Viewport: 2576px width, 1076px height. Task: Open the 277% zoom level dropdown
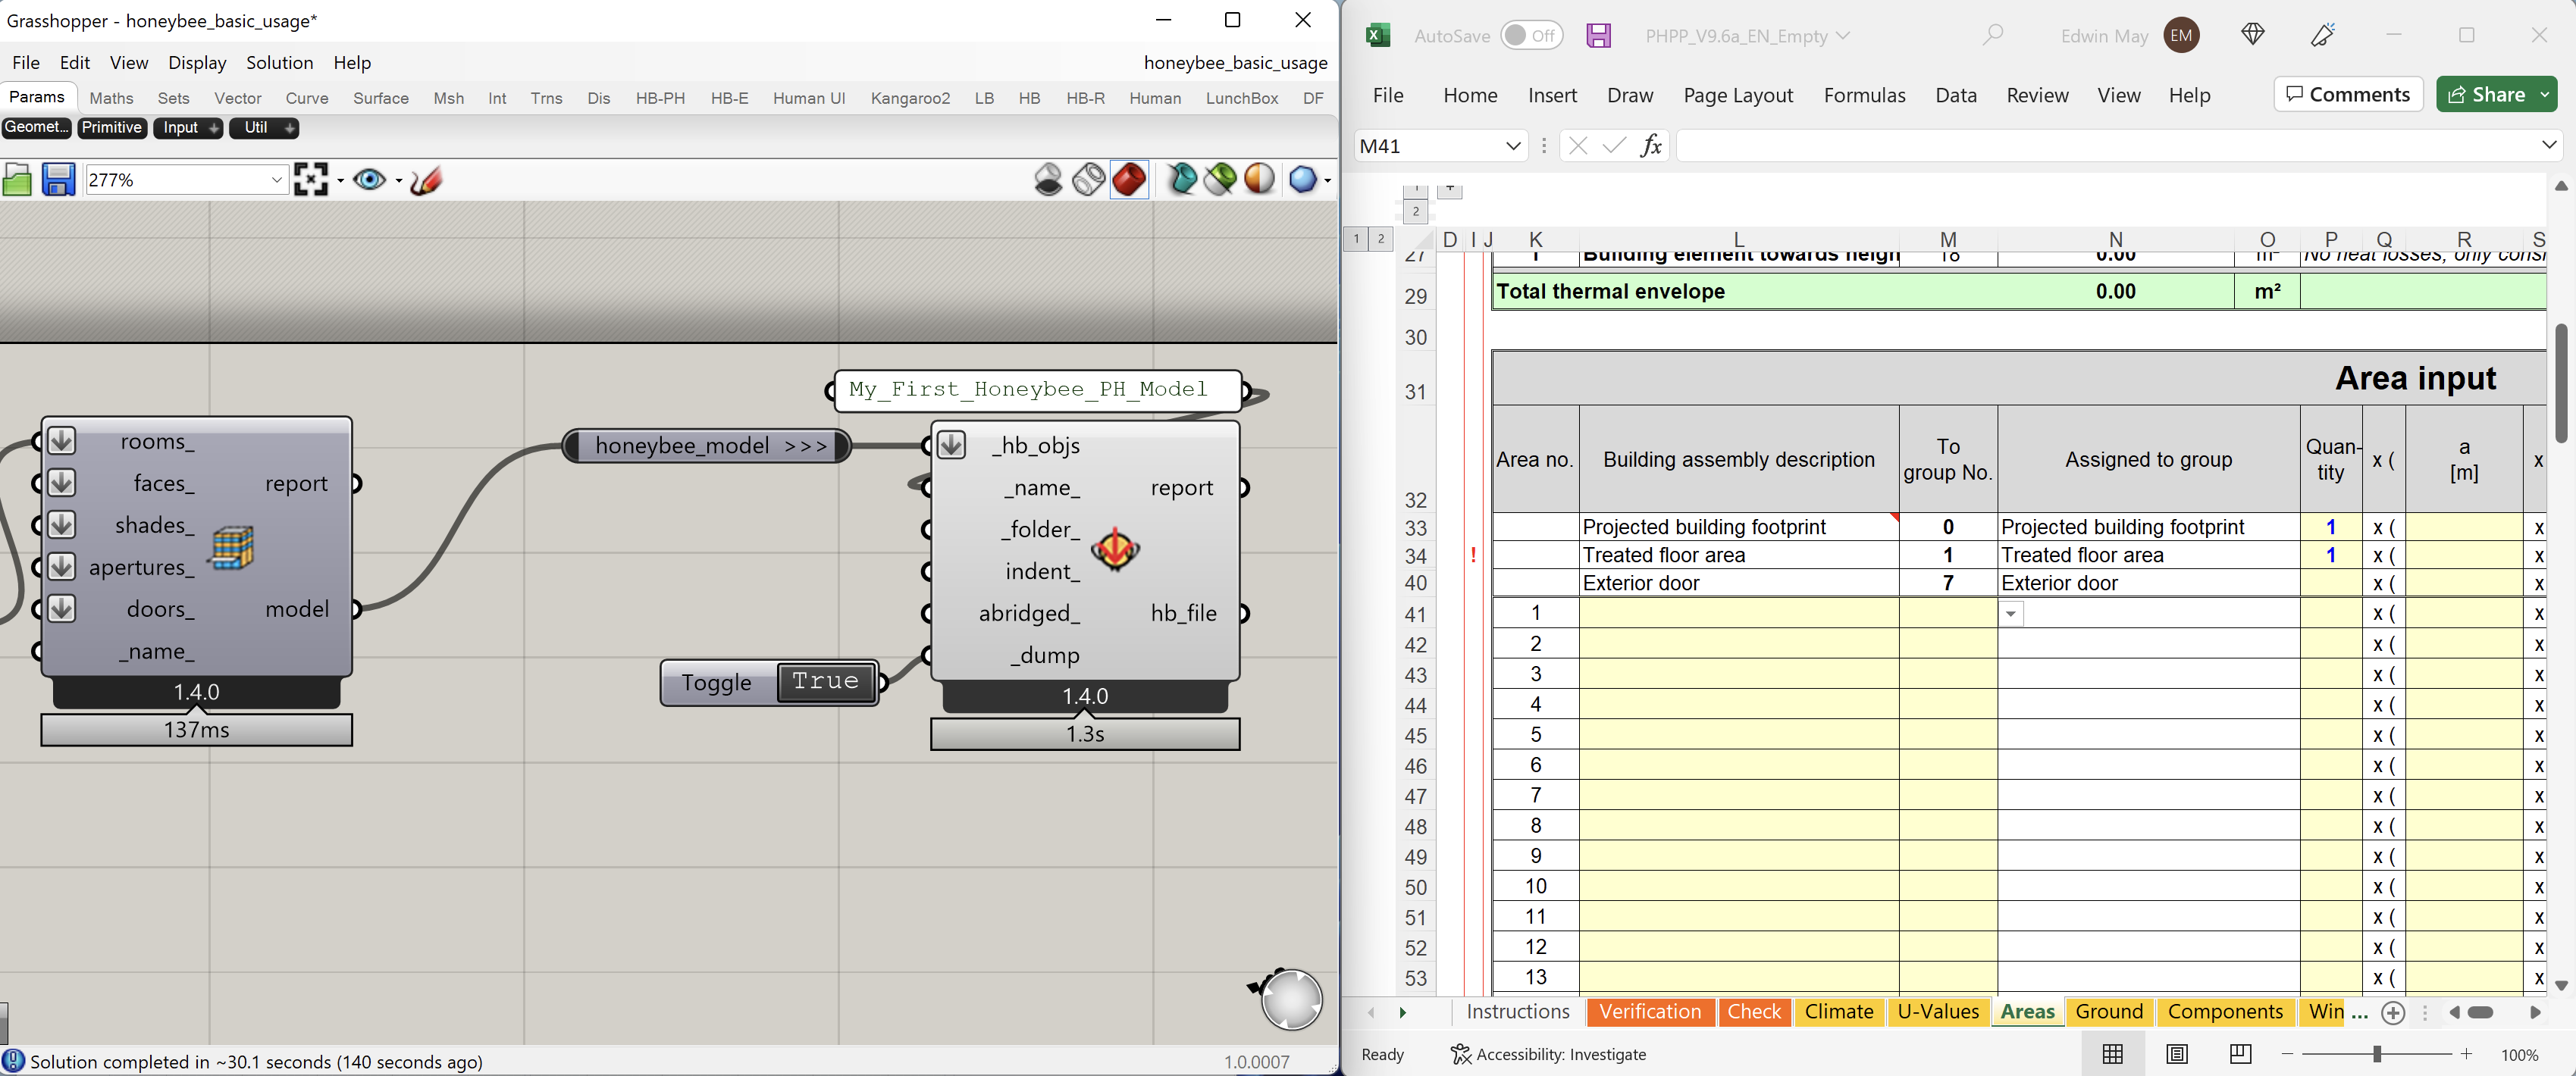(x=277, y=180)
